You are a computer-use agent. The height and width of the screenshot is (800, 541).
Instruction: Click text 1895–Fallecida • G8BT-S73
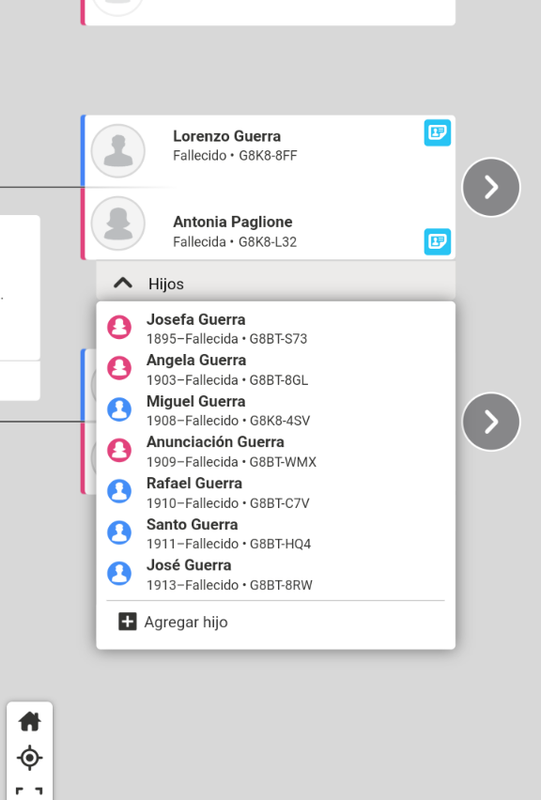(x=227, y=339)
